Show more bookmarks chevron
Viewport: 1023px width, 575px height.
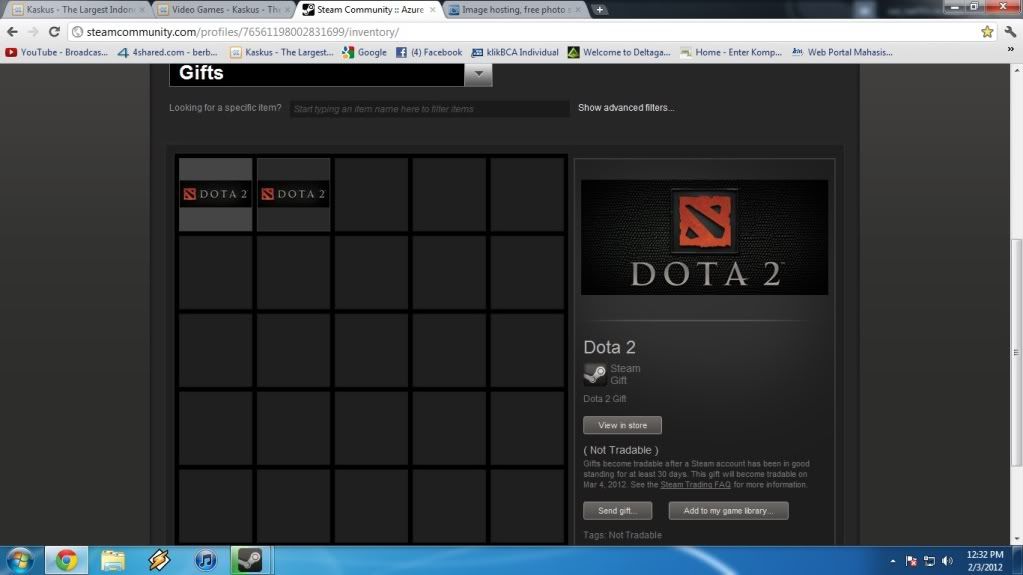pos(1011,50)
